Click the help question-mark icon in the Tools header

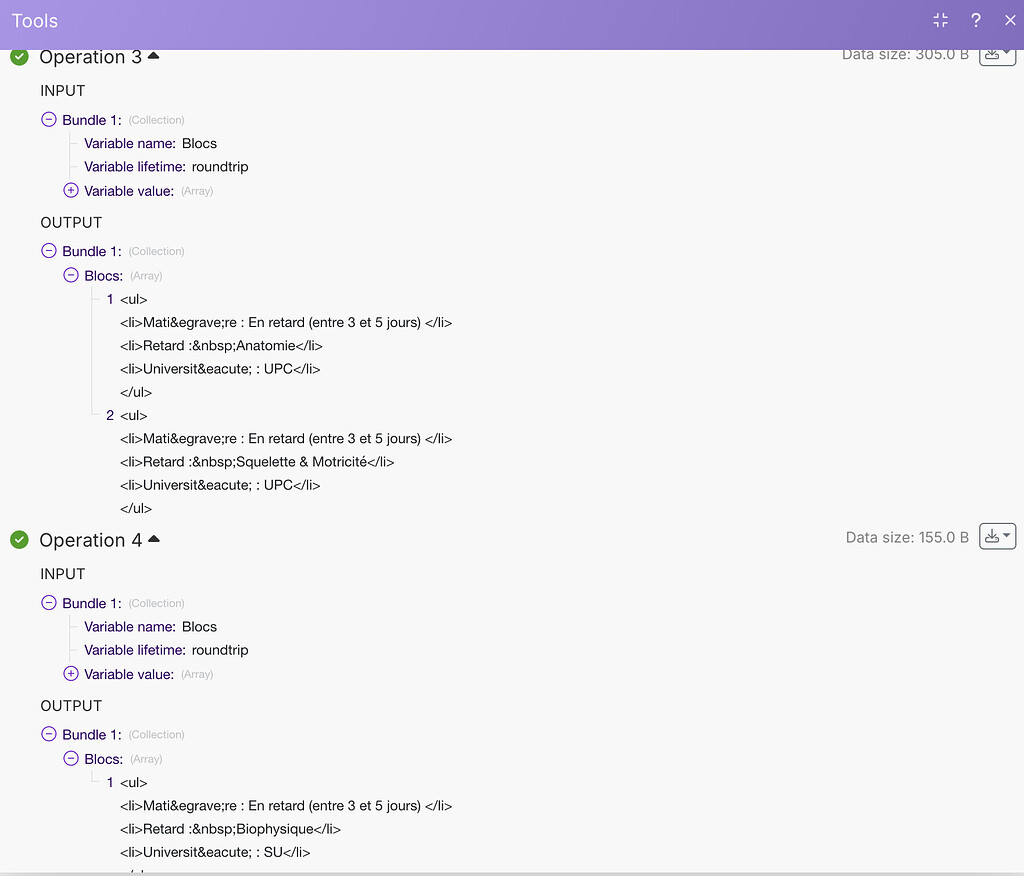975,20
